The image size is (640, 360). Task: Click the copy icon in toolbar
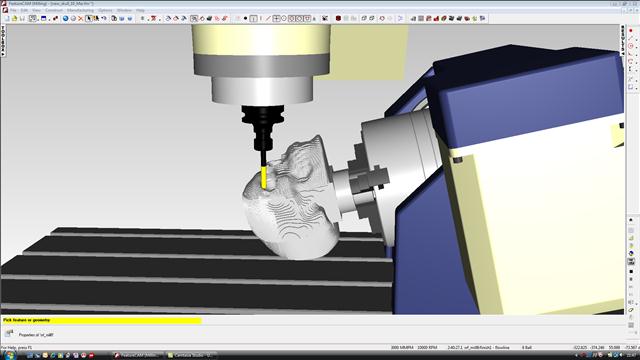tap(114, 18)
